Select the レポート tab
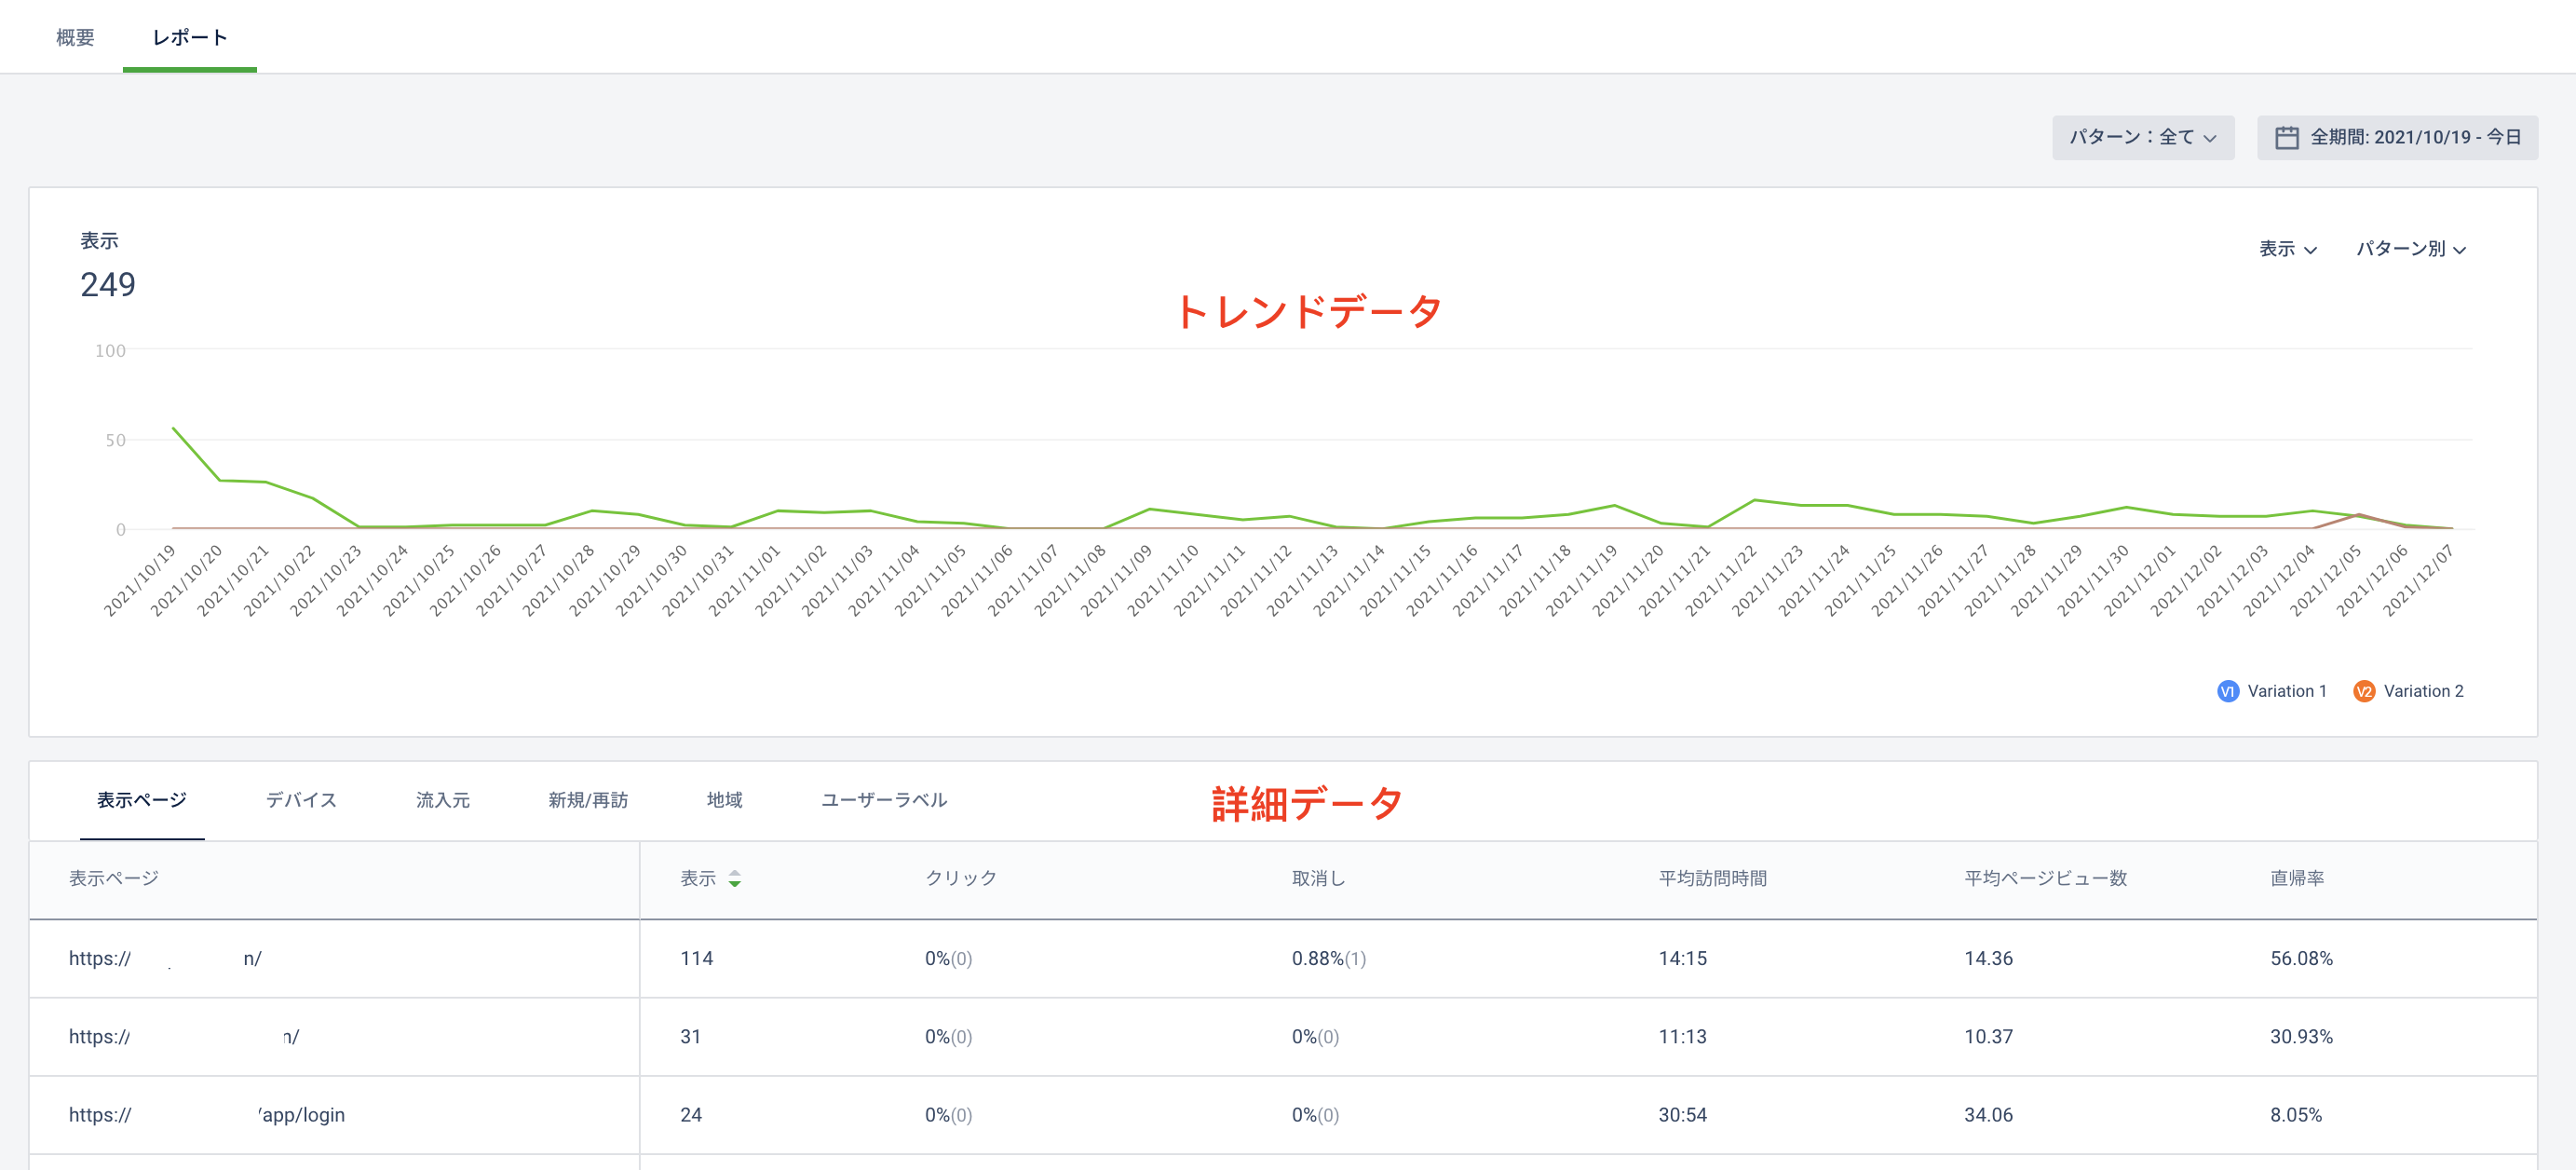The height and width of the screenshot is (1170, 2576). point(190,37)
